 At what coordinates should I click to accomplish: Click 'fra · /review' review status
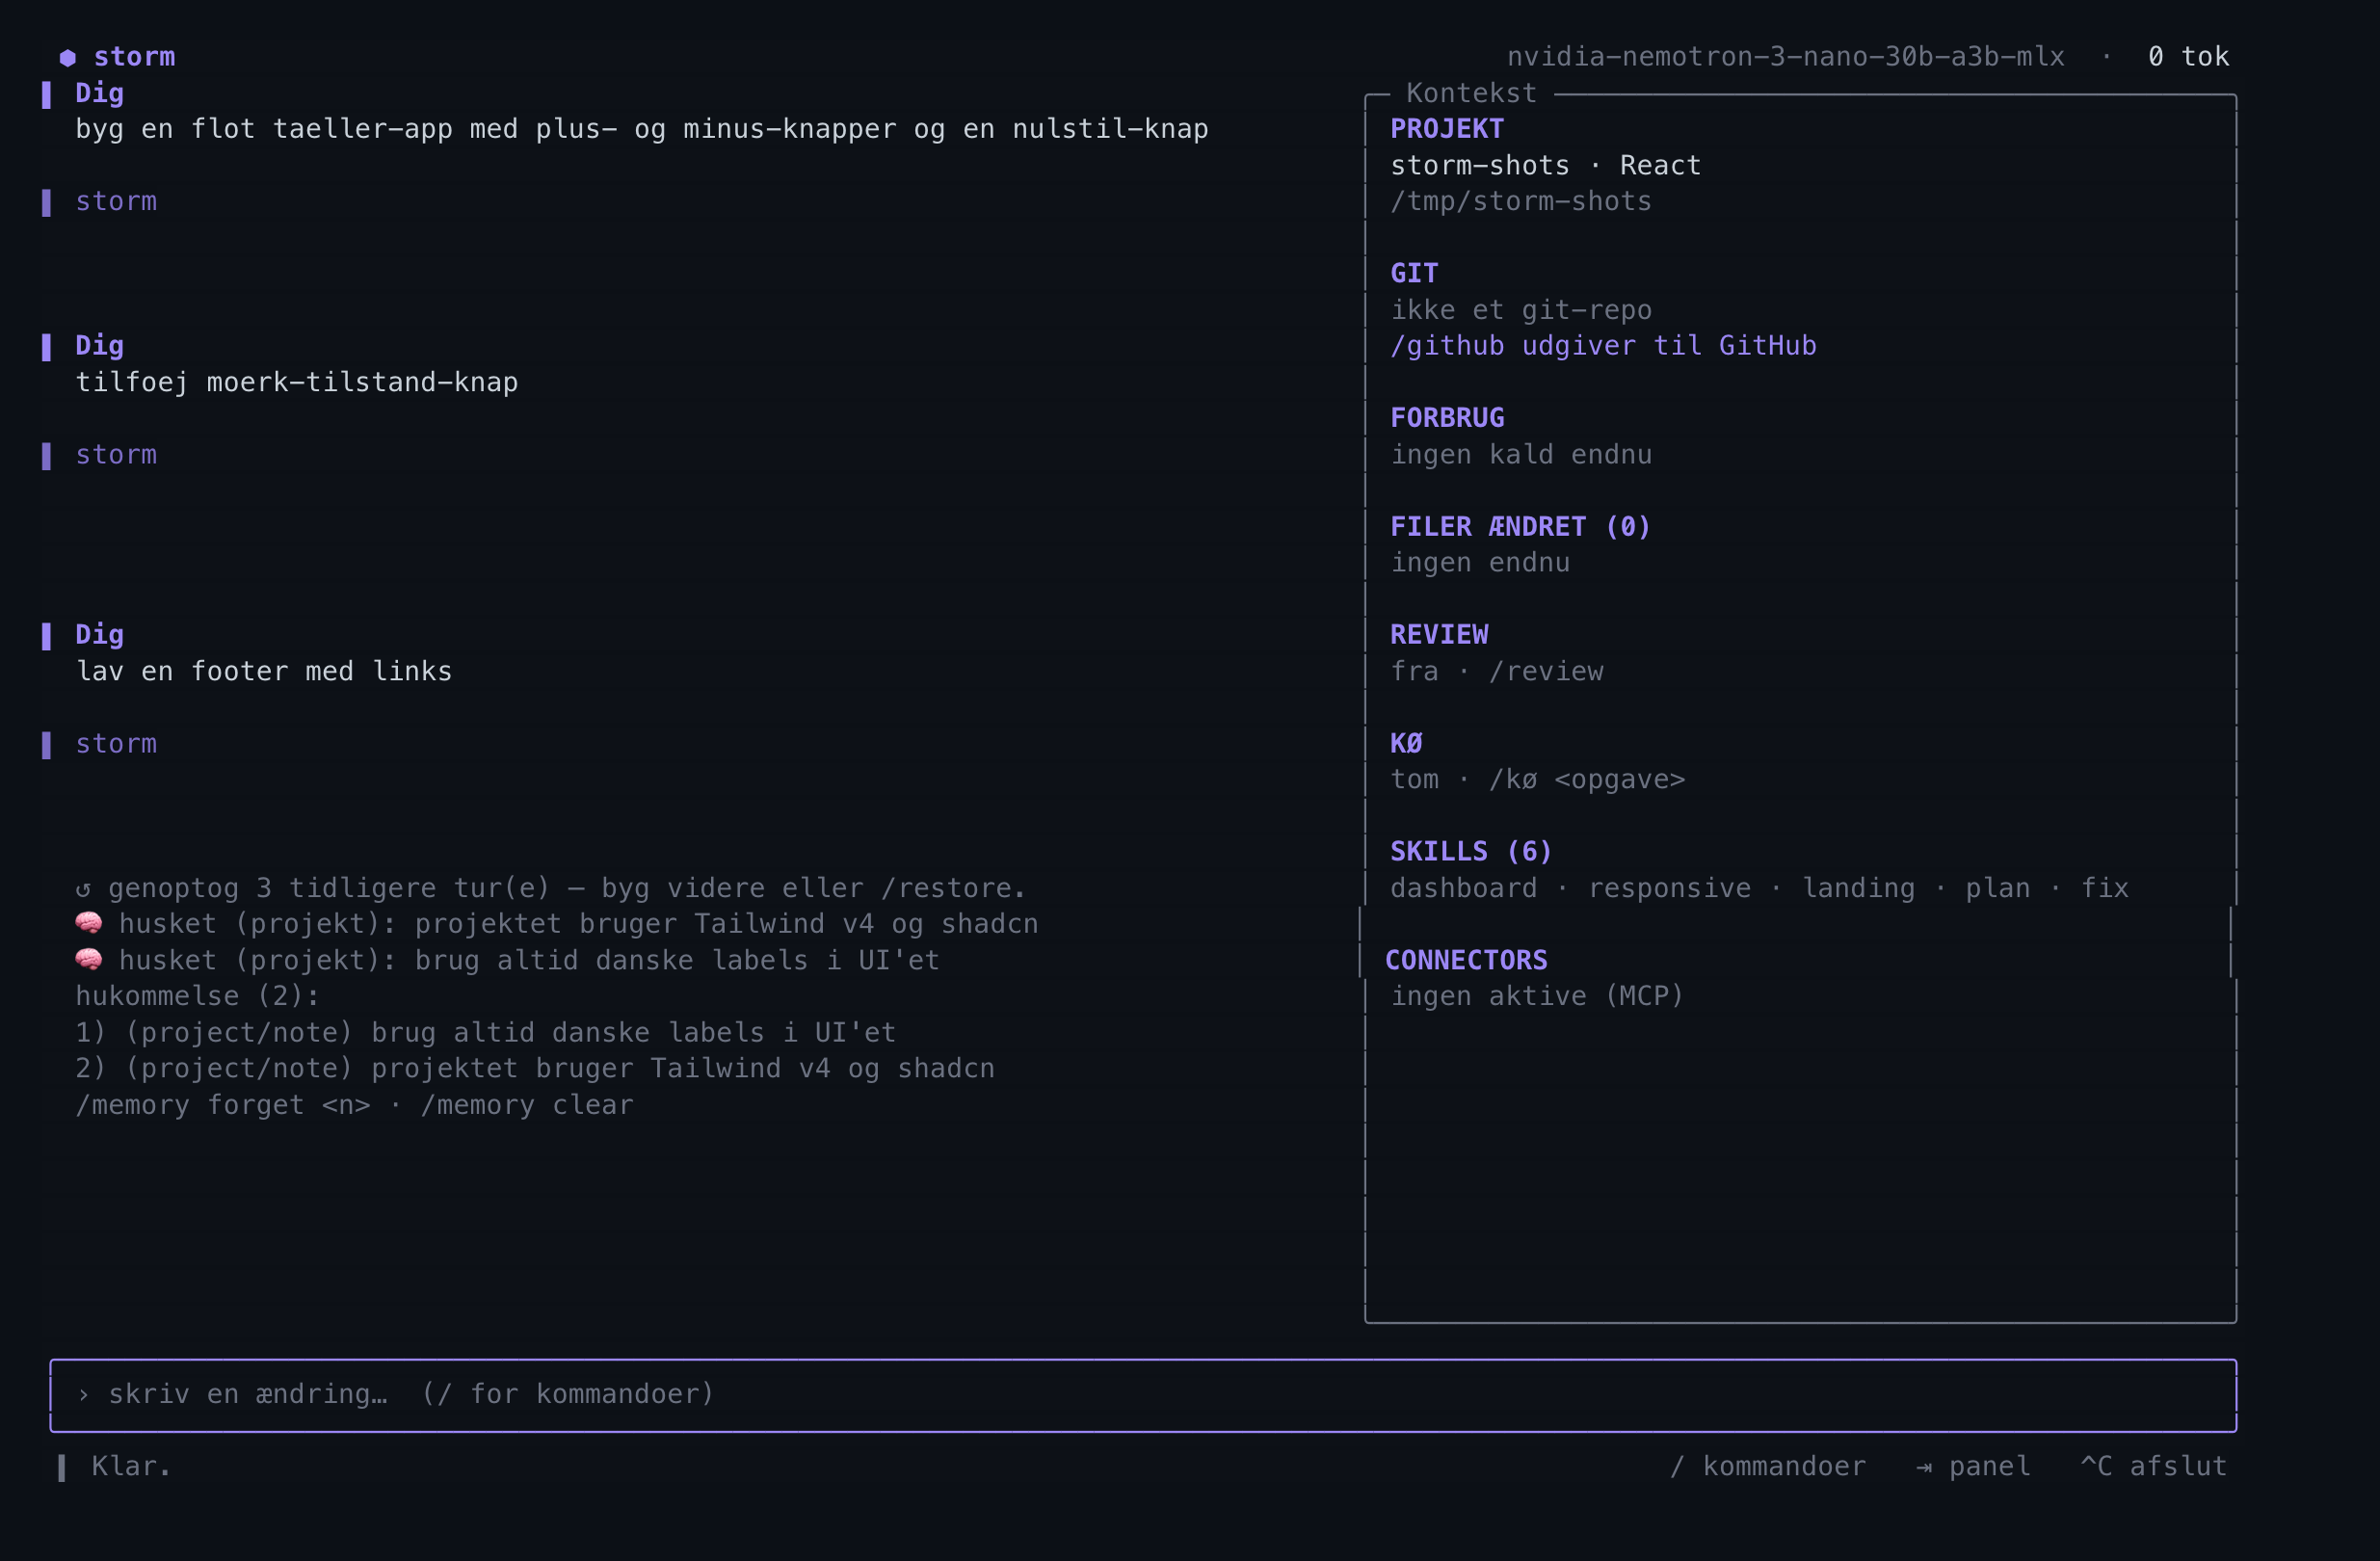coord(1496,671)
